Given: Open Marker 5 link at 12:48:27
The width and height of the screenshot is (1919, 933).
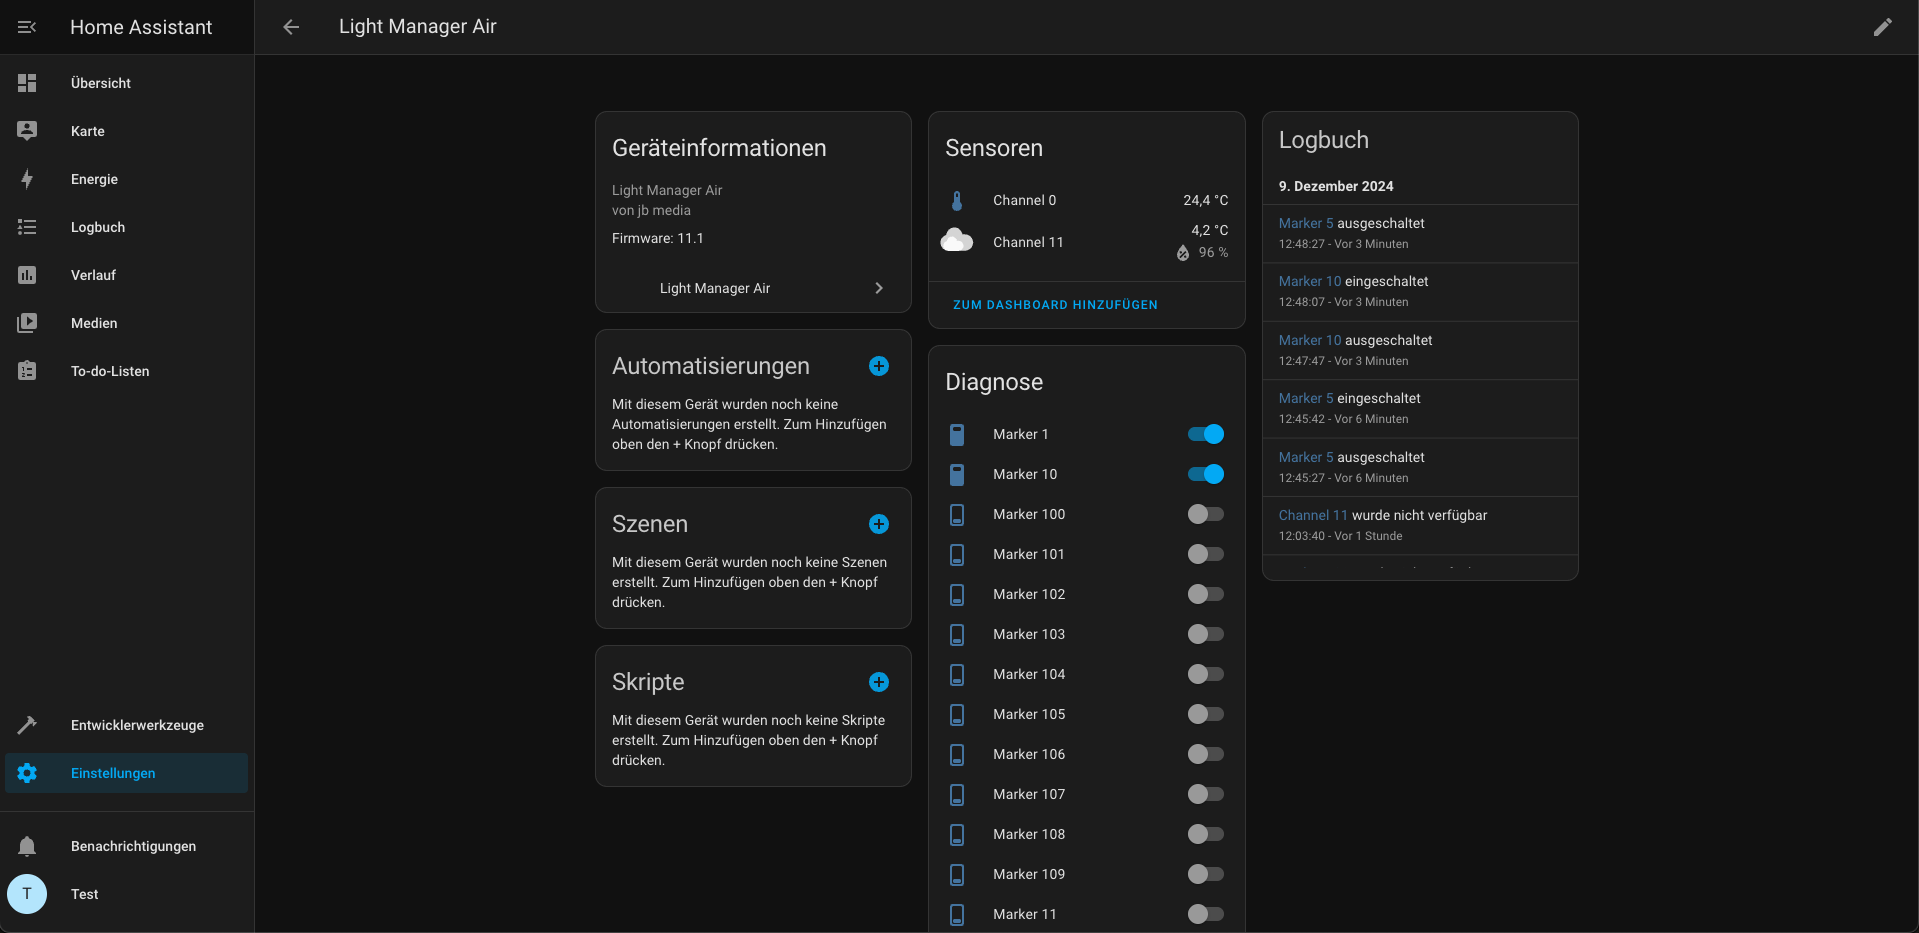Looking at the screenshot, I should [x=1306, y=223].
